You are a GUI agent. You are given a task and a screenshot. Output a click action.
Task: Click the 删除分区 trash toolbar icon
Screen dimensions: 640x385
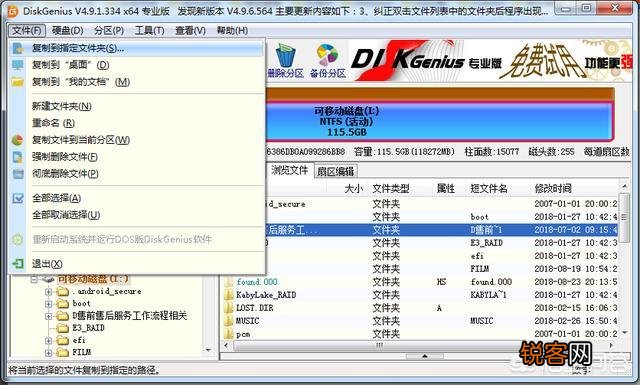285,56
